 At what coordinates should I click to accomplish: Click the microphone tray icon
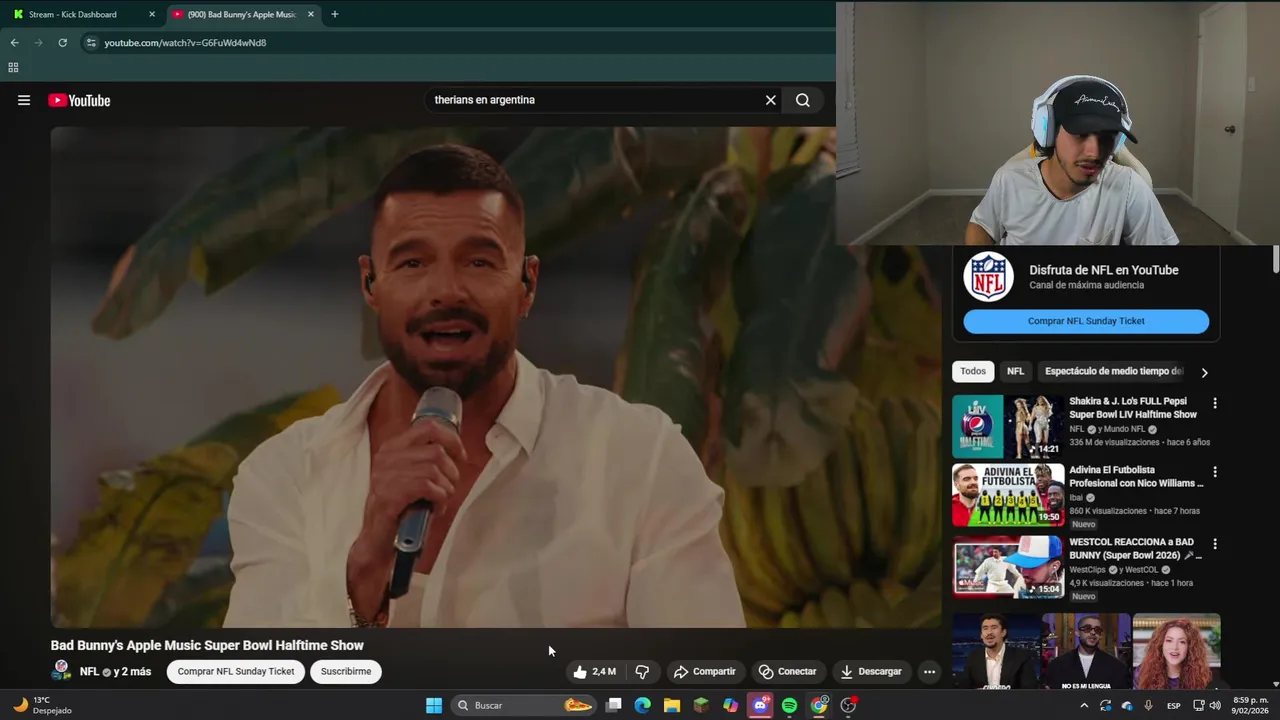click(x=1148, y=705)
